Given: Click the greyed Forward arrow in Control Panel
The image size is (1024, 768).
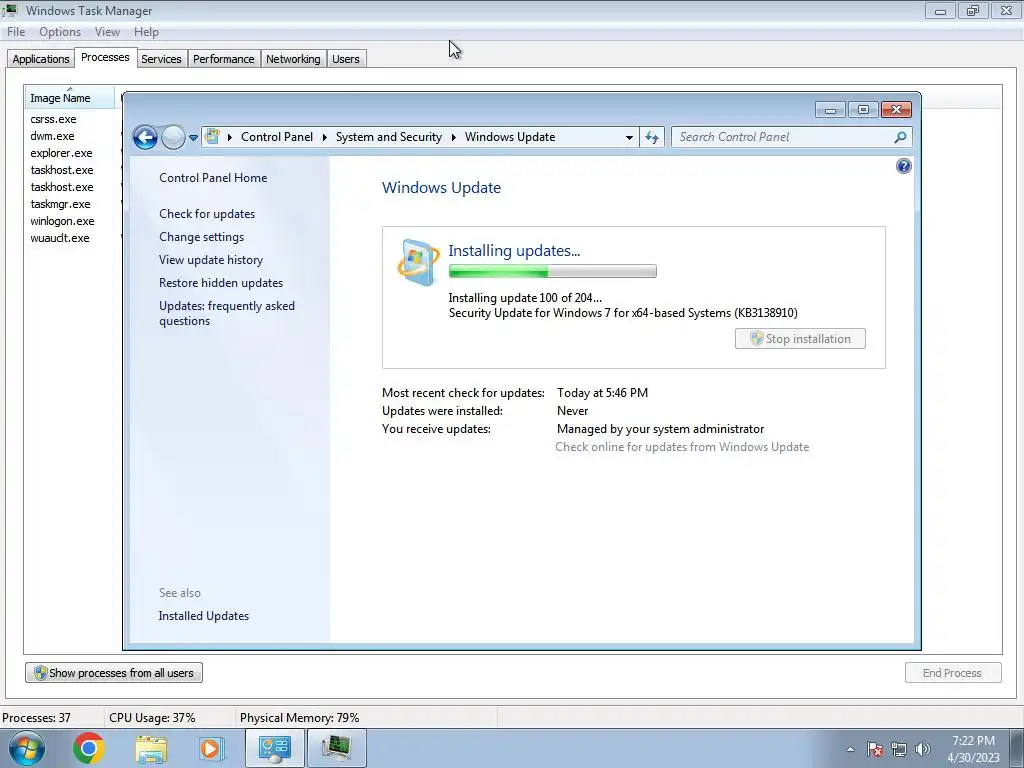Looking at the screenshot, I should click(173, 137).
